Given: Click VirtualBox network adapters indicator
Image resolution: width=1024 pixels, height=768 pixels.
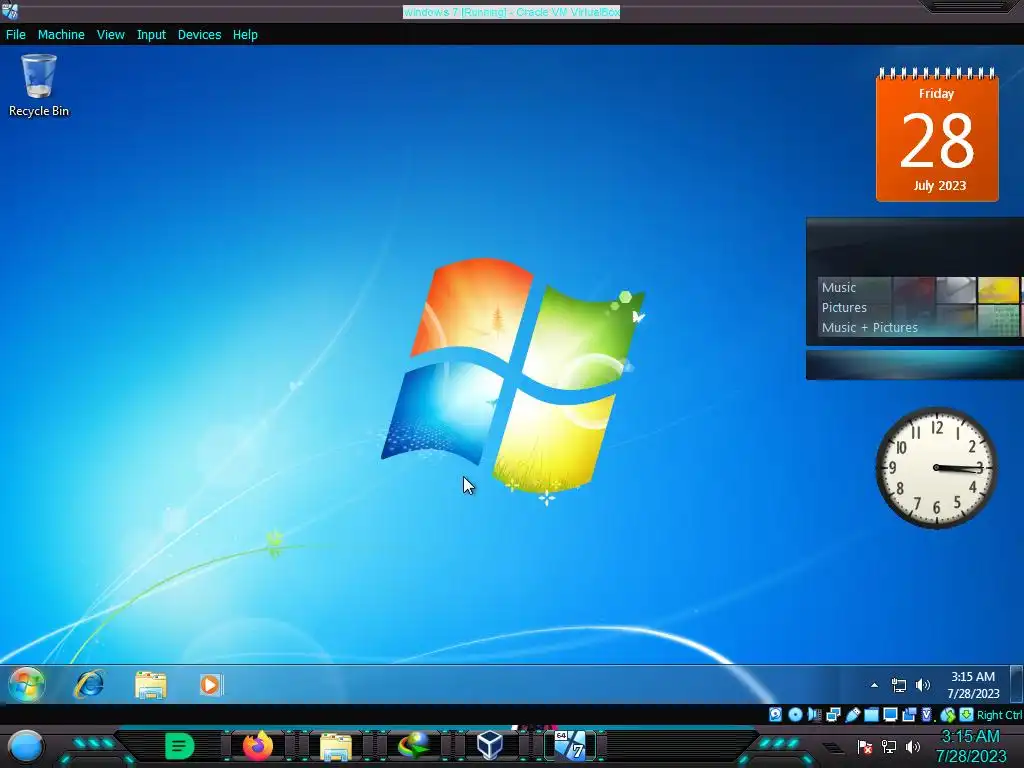Looking at the screenshot, I should click(x=833, y=714).
